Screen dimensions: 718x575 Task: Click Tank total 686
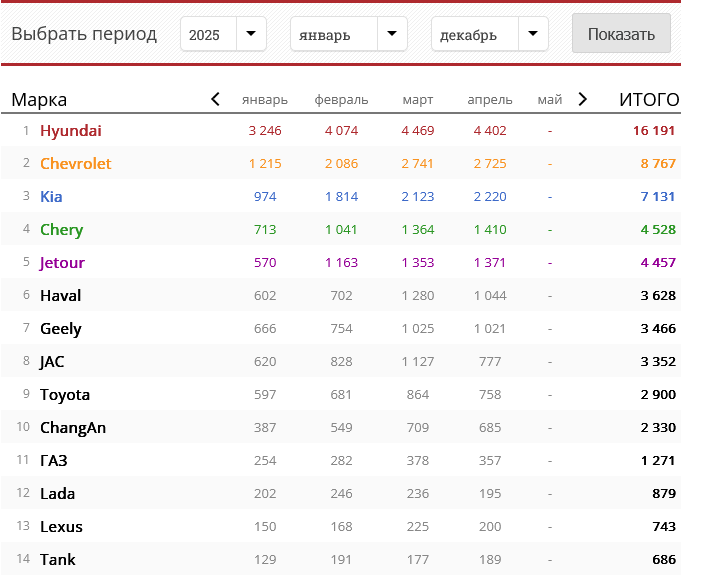pyautogui.click(x=664, y=559)
